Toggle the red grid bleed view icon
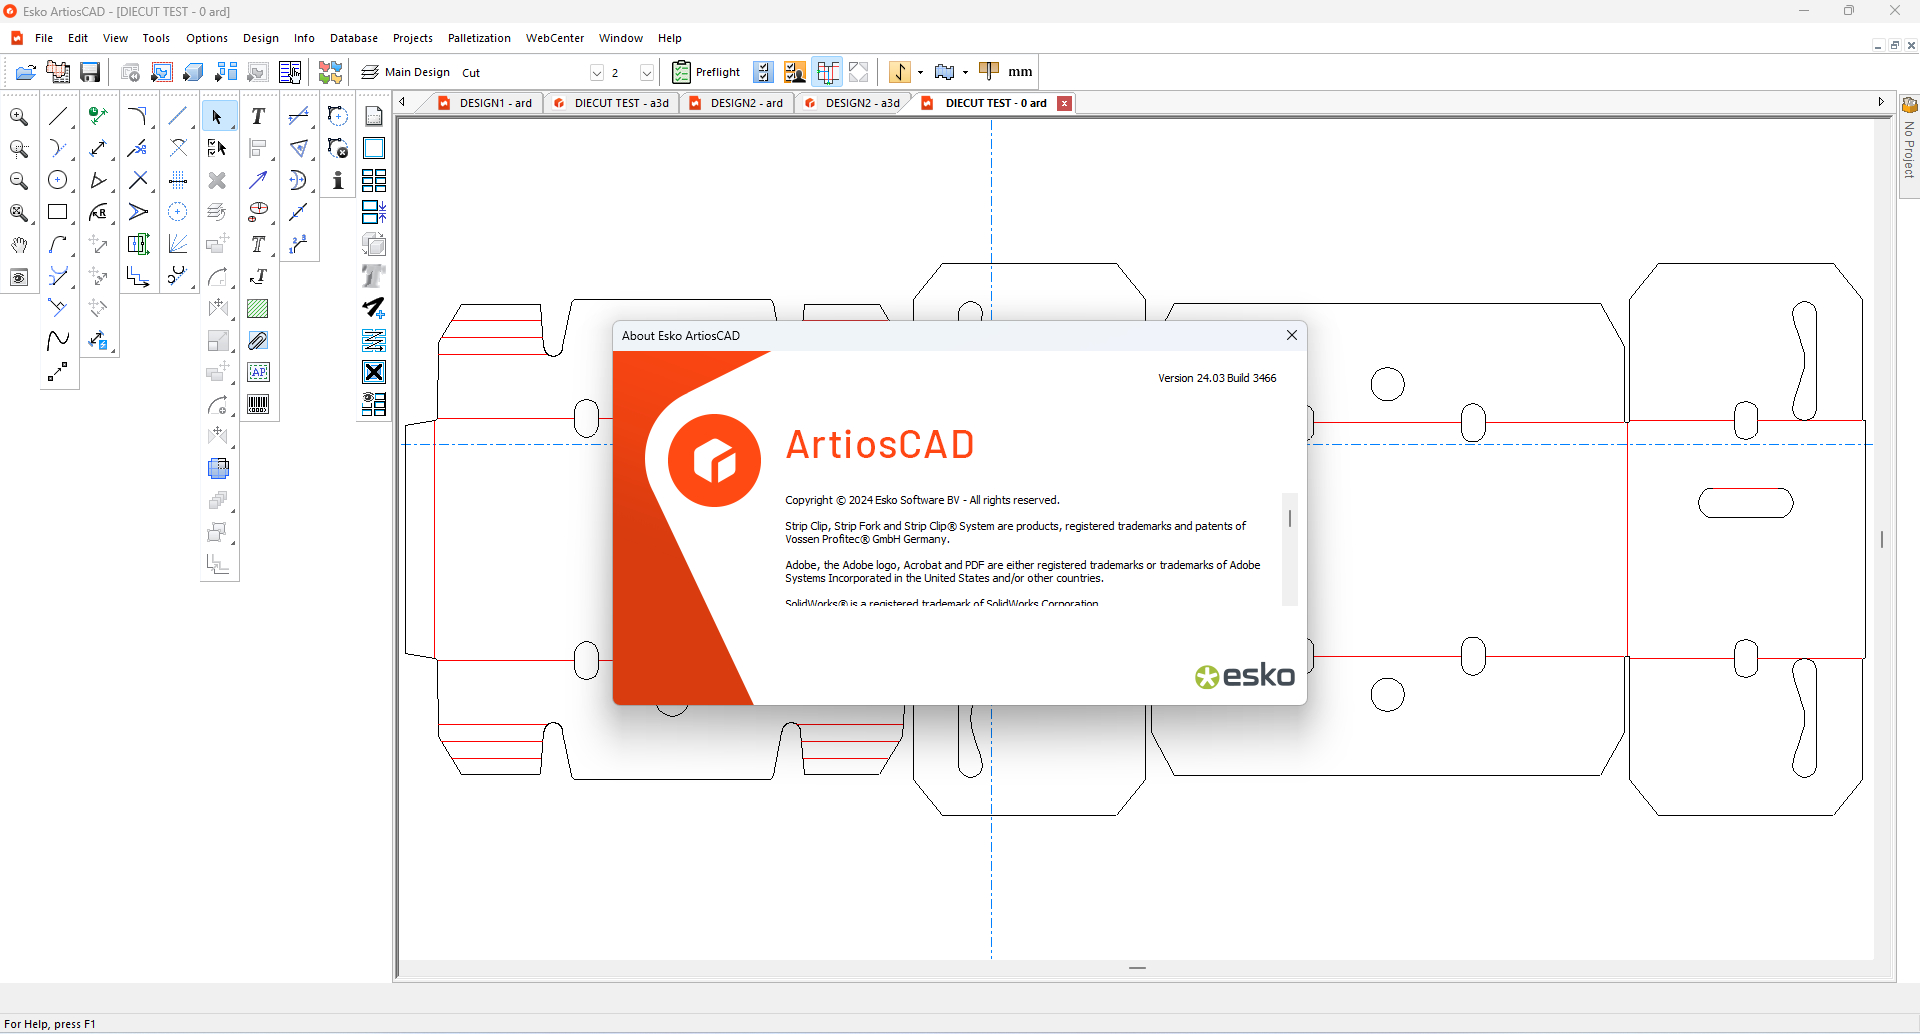The width and height of the screenshot is (1920, 1034). pos(828,72)
